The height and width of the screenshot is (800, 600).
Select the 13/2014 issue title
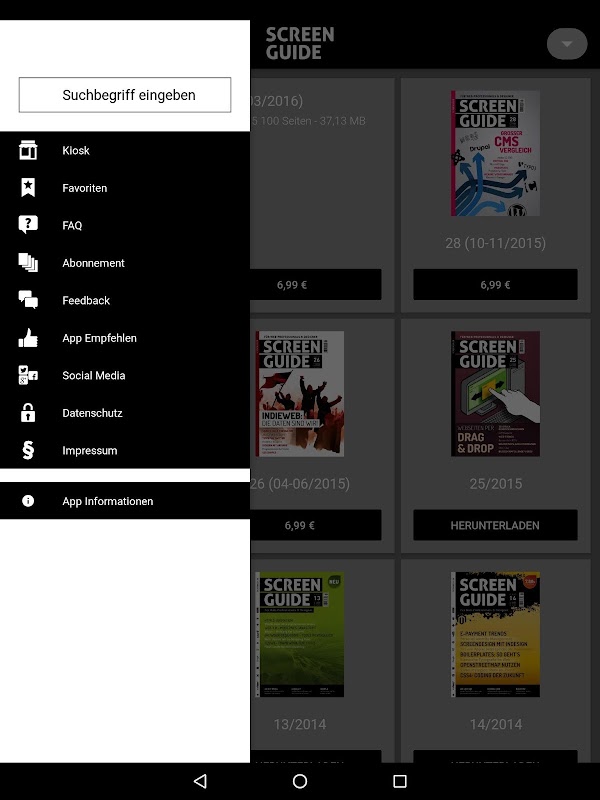tap(299, 724)
